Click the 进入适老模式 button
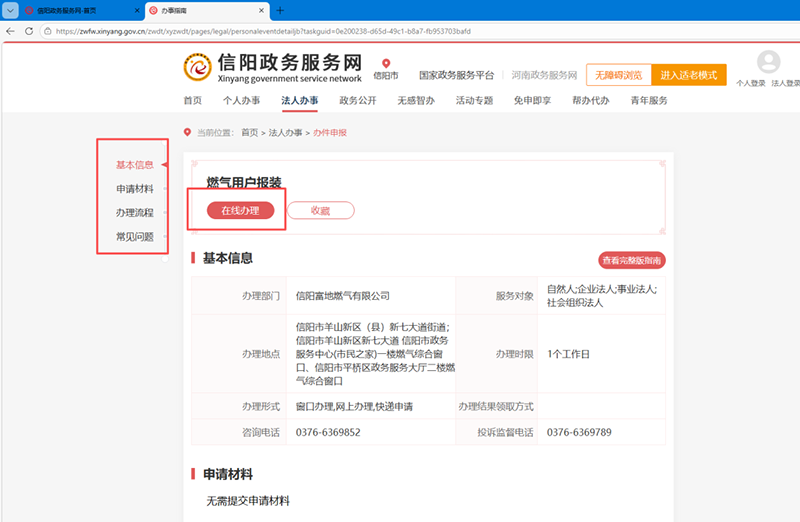The image size is (800, 522). click(x=689, y=75)
